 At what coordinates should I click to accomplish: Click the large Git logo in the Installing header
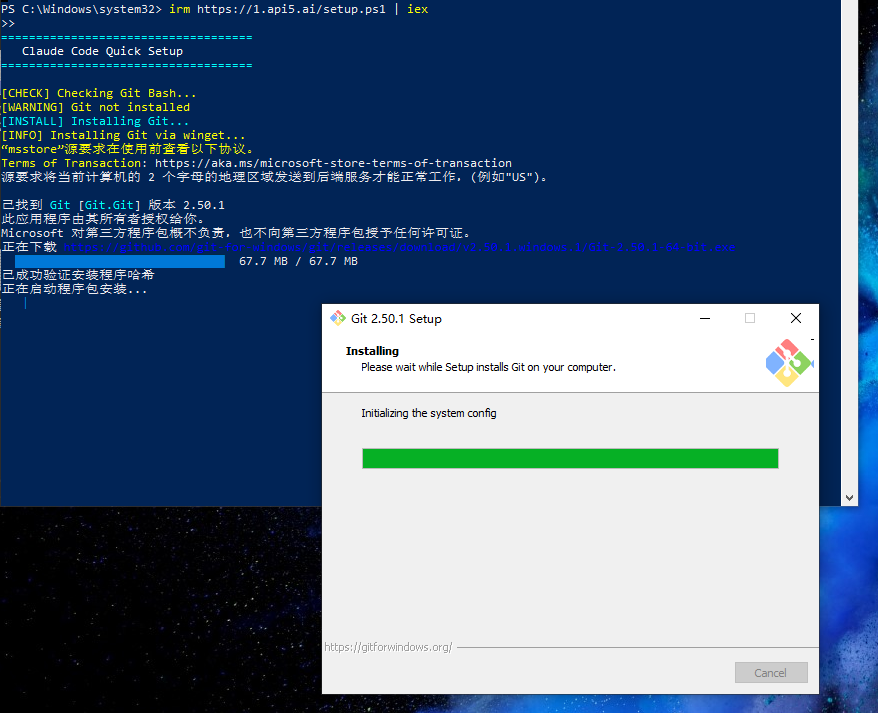pos(789,362)
